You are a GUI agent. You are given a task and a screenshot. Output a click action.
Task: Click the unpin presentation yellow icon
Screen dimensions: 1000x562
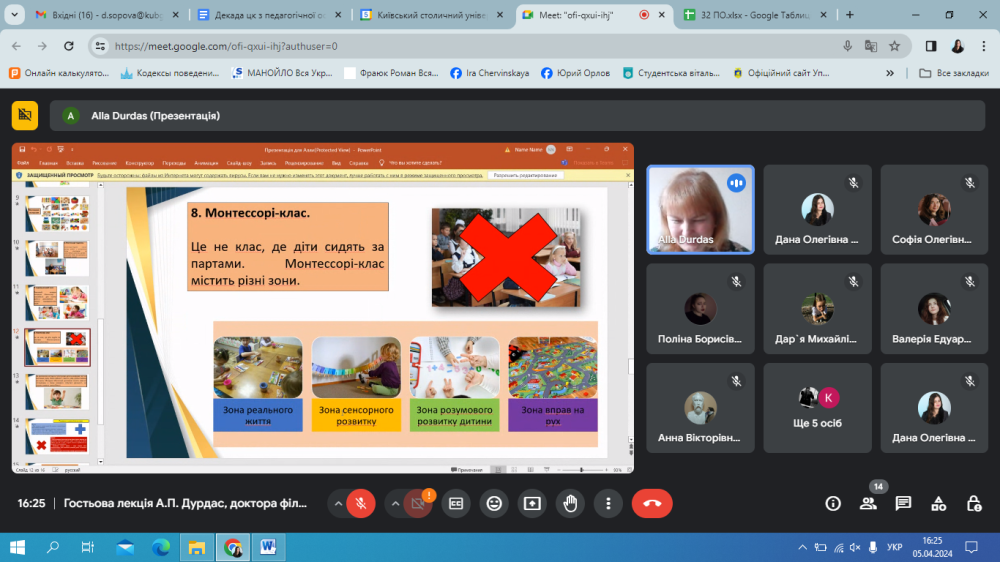click(x=25, y=115)
